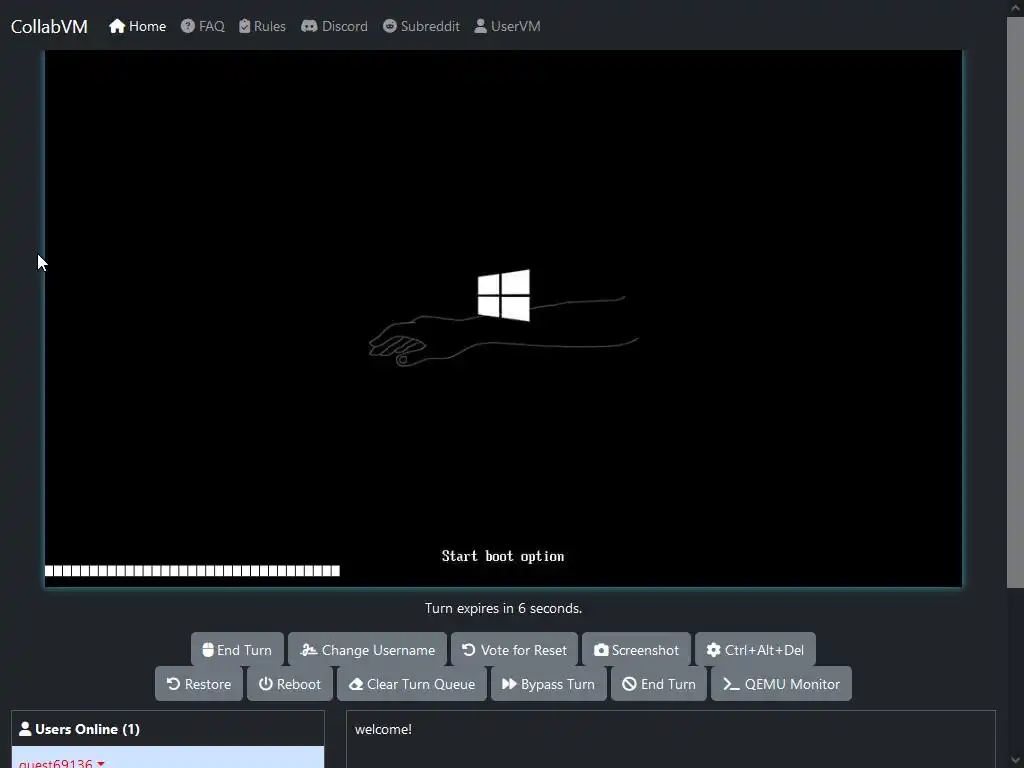Open the UserVM page
1024x768 pixels.
click(507, 26)
